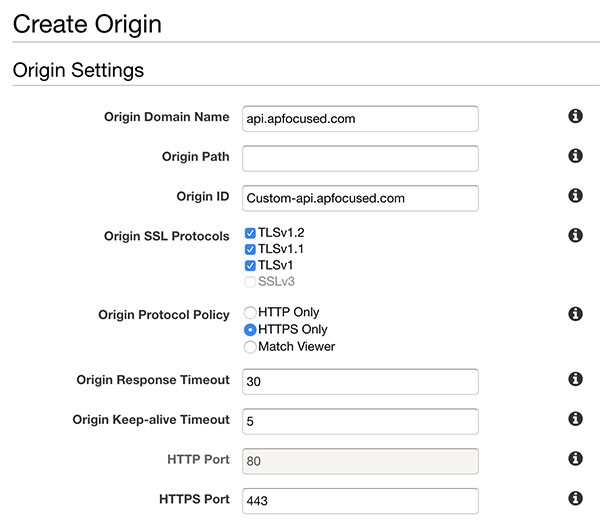Toggle the TLSv1.1 checkbox

tap(250, 249)
